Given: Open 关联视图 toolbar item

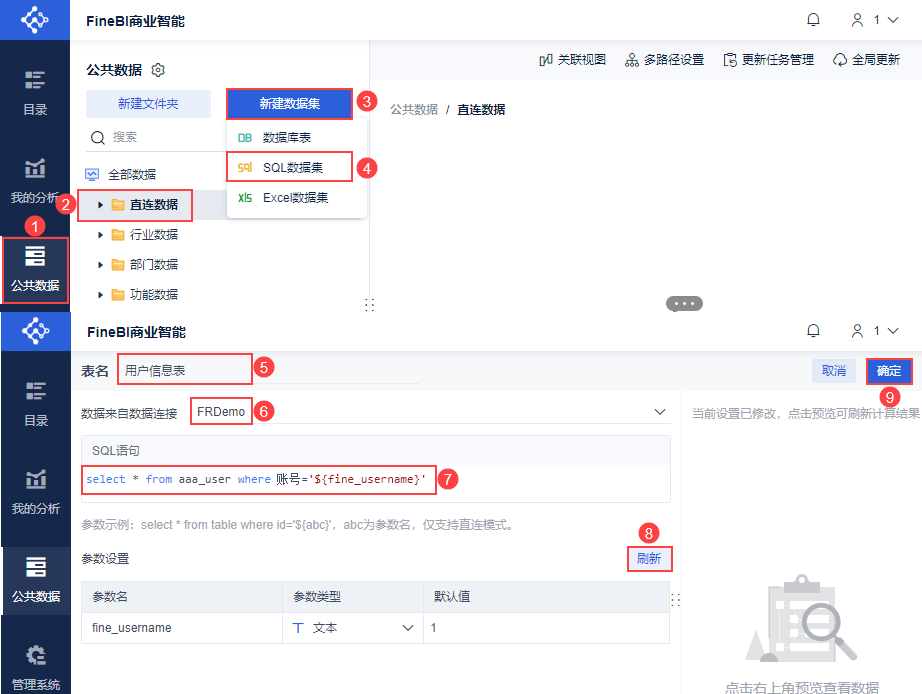Looking at the screenshot, I should tap(572, 59).
